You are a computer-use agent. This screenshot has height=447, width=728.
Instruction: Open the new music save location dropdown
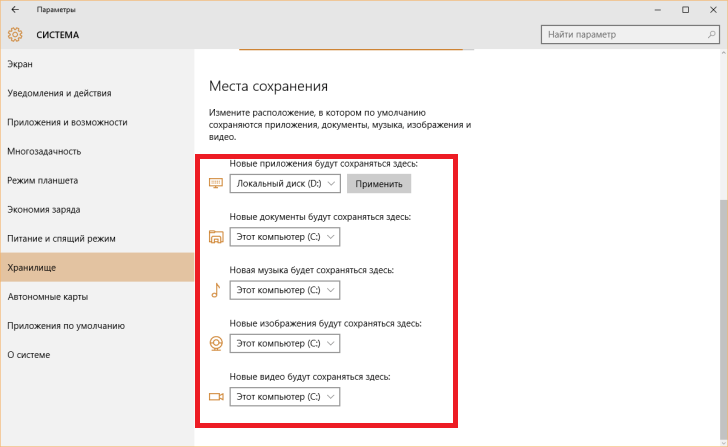pyautogui.click(x=285, y=290)
